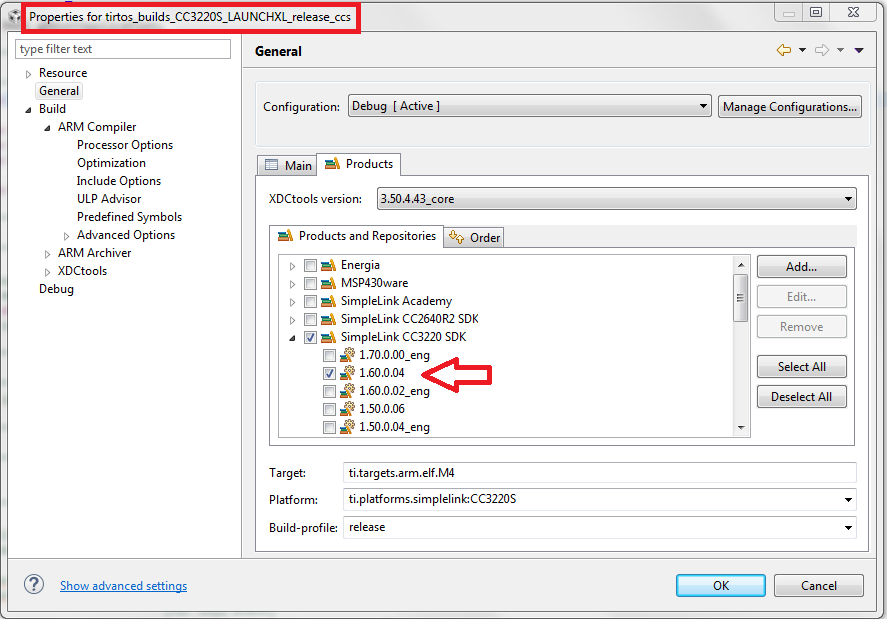Select the Debug tree item
887x619 pixels.
[x=56, y=289]
